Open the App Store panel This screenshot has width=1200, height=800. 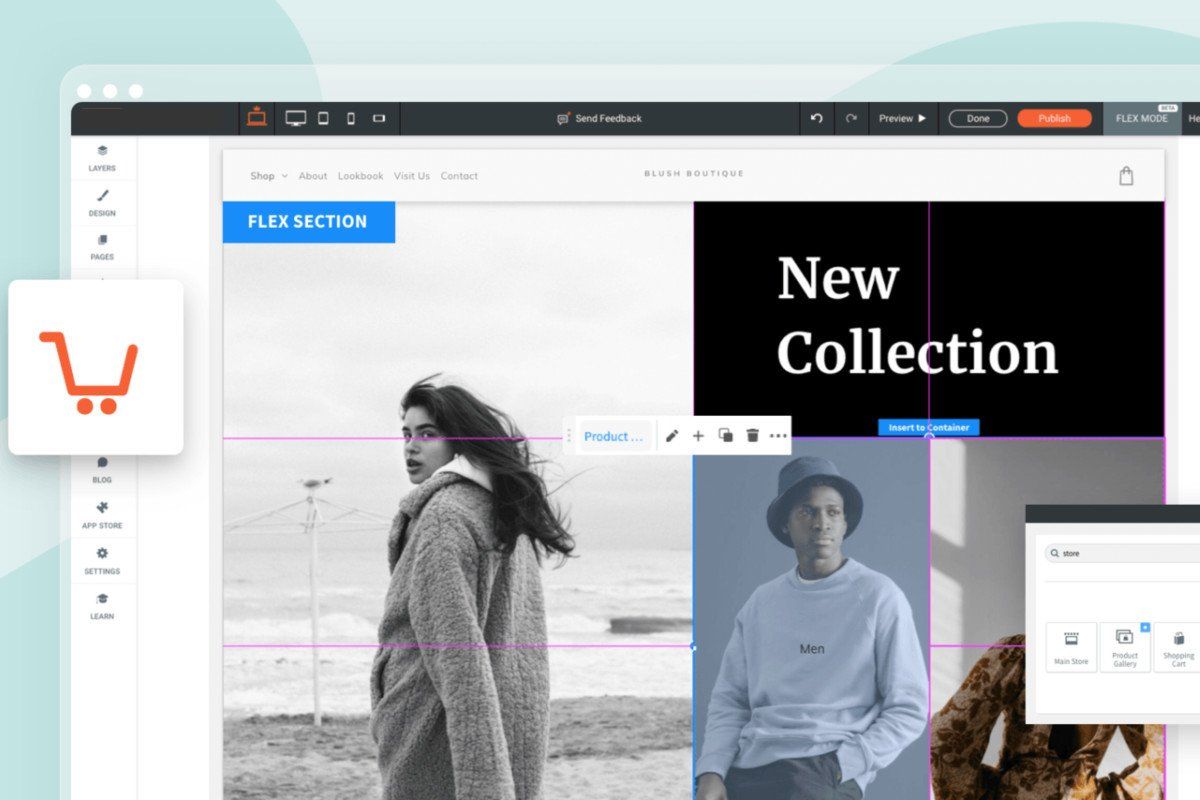coord(102,515)
